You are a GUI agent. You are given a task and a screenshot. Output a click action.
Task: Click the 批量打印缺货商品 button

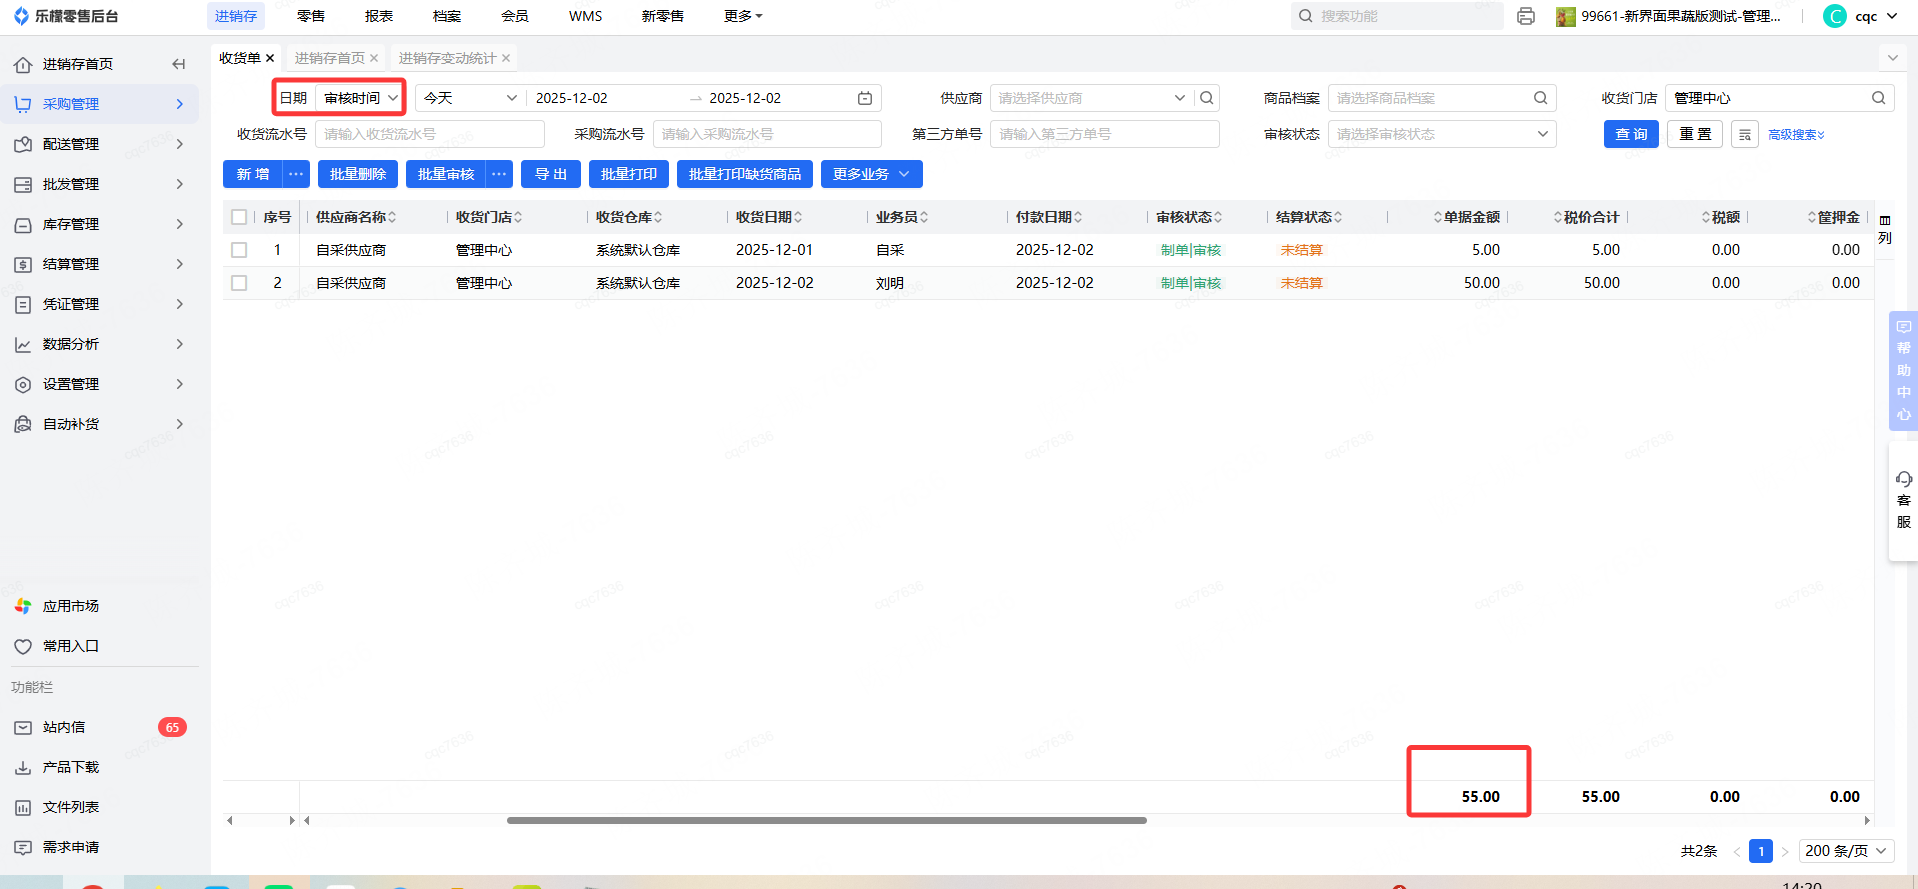tap(745, 174)
